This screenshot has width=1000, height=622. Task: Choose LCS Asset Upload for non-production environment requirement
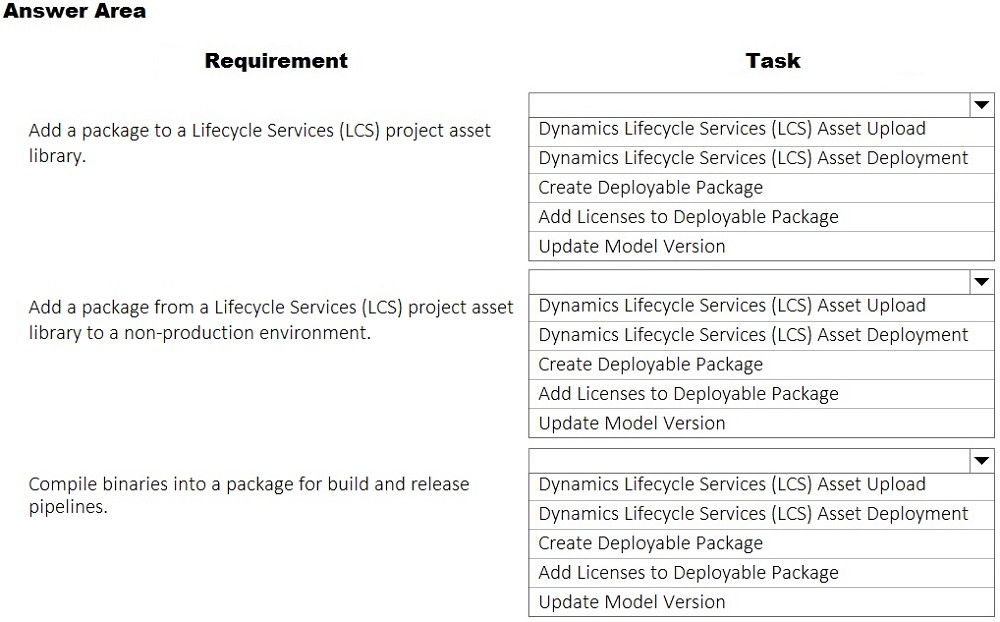tap(732, 306)
